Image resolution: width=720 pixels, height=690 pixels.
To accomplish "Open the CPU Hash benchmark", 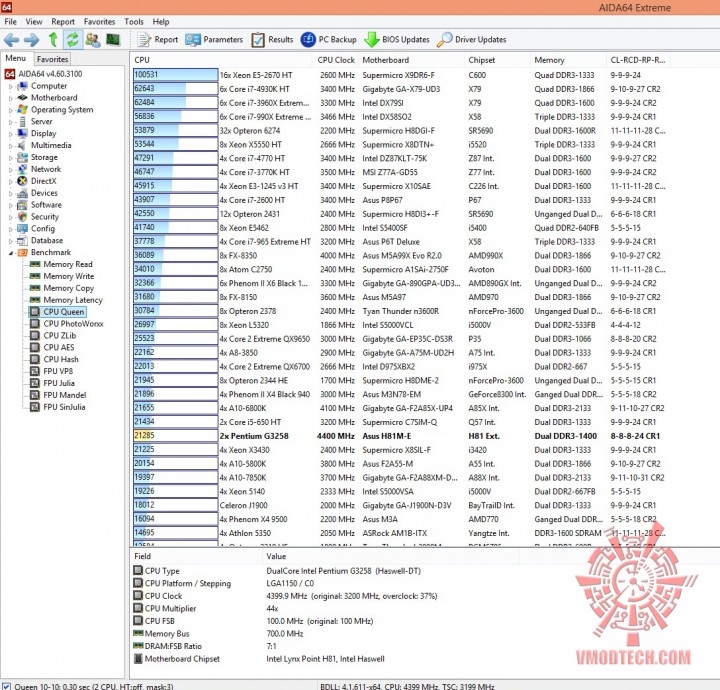I will click(x=61, y=359).
